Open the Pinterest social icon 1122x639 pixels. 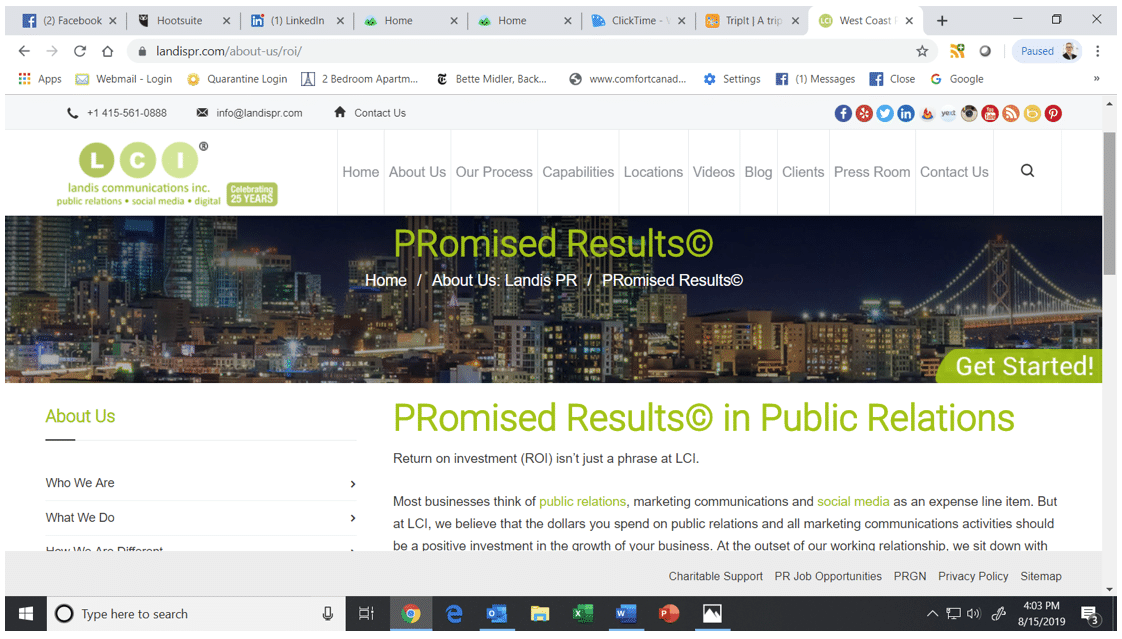click(1053, 114)
